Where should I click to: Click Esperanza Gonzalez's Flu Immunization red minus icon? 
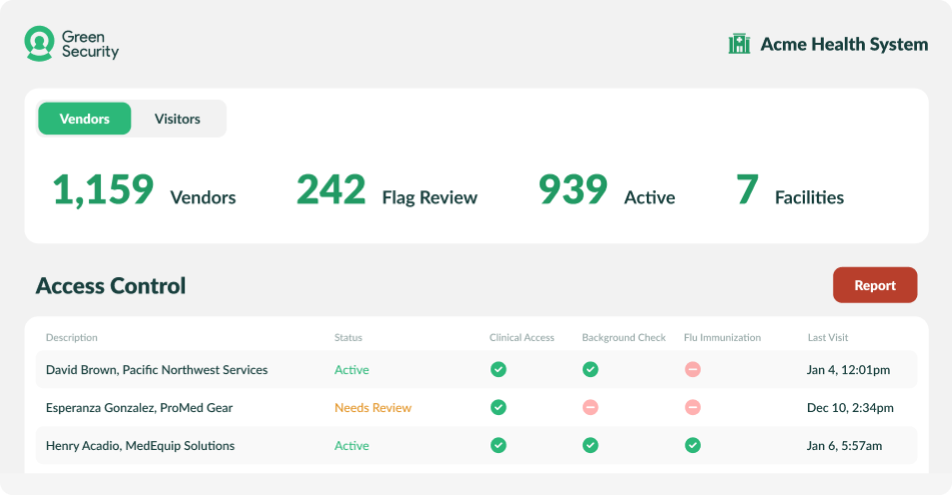coord(692,408)
